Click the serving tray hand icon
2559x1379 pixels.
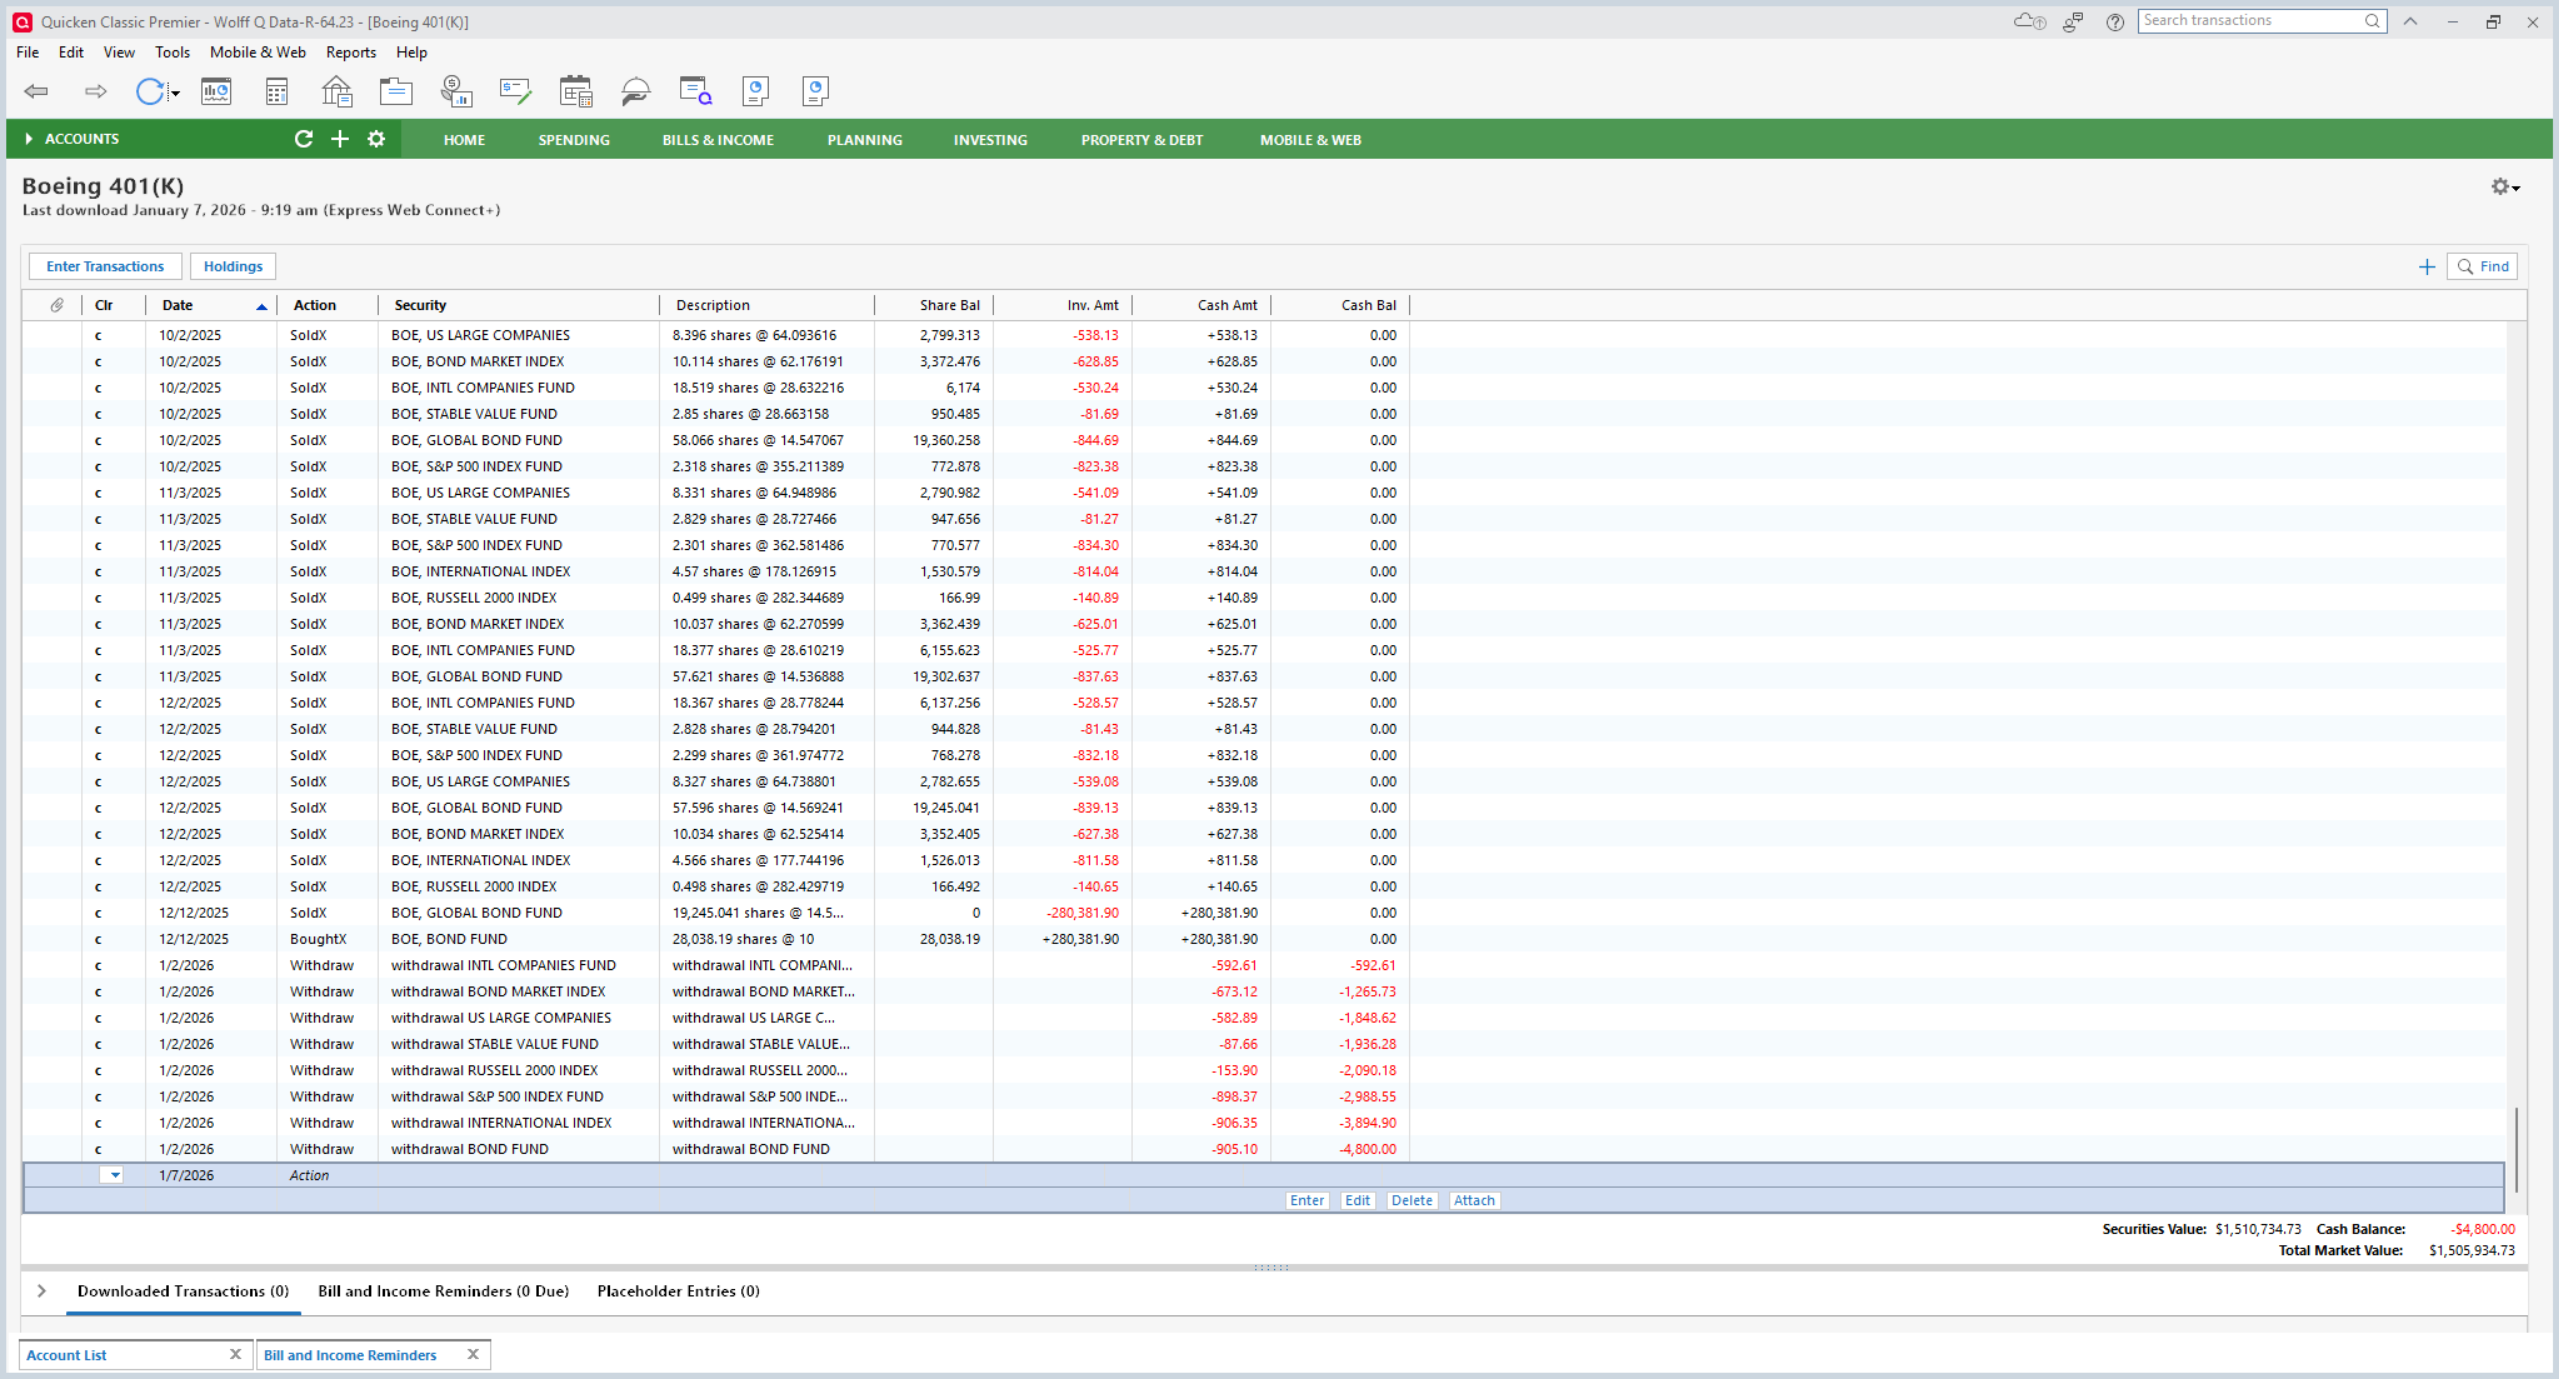click(x=635, y=91)
